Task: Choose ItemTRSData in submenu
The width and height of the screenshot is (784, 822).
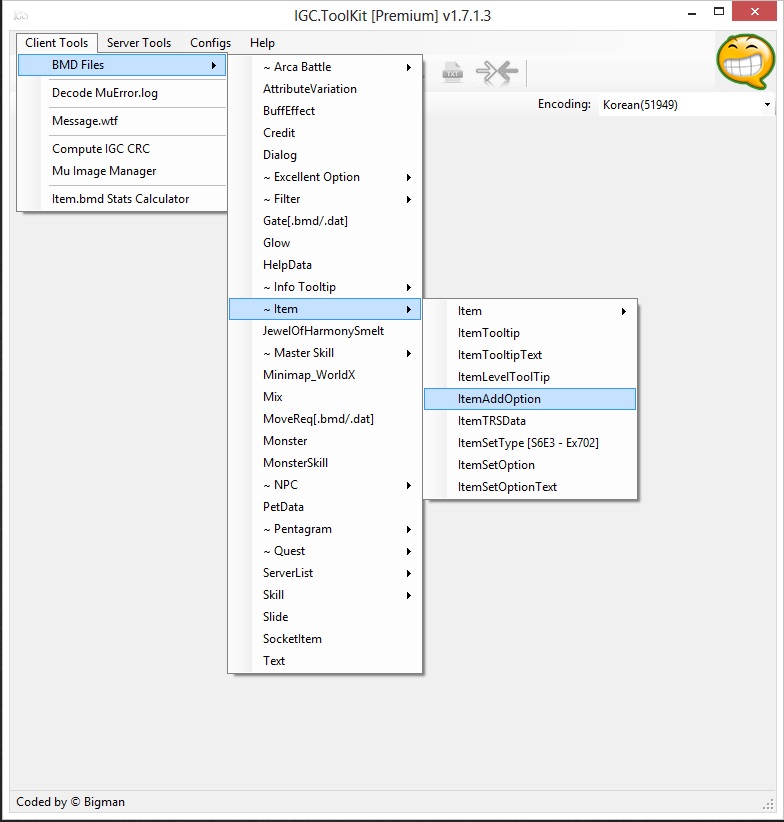Action: pyautogui.click(x=530, y=421)
